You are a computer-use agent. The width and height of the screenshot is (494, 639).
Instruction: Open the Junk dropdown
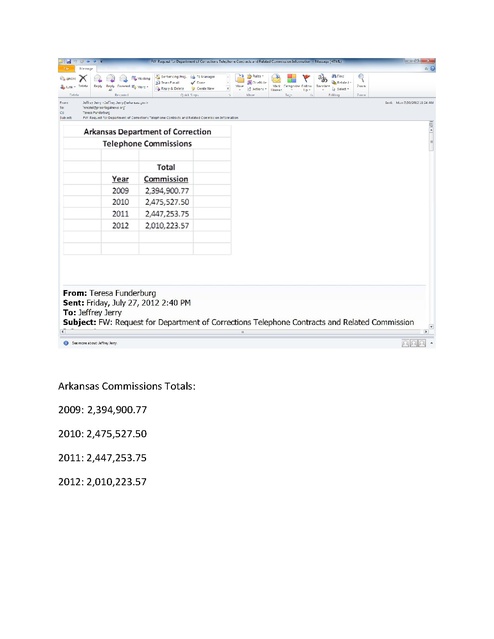coord(68,87)
